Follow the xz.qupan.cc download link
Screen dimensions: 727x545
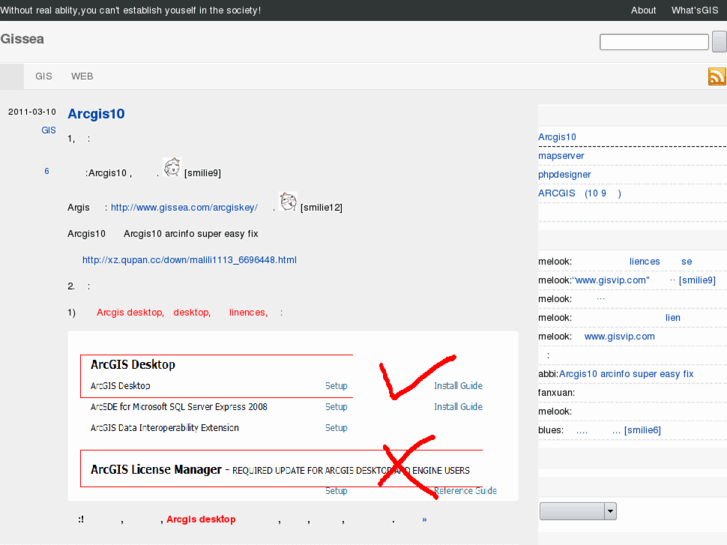click(189, 260)
